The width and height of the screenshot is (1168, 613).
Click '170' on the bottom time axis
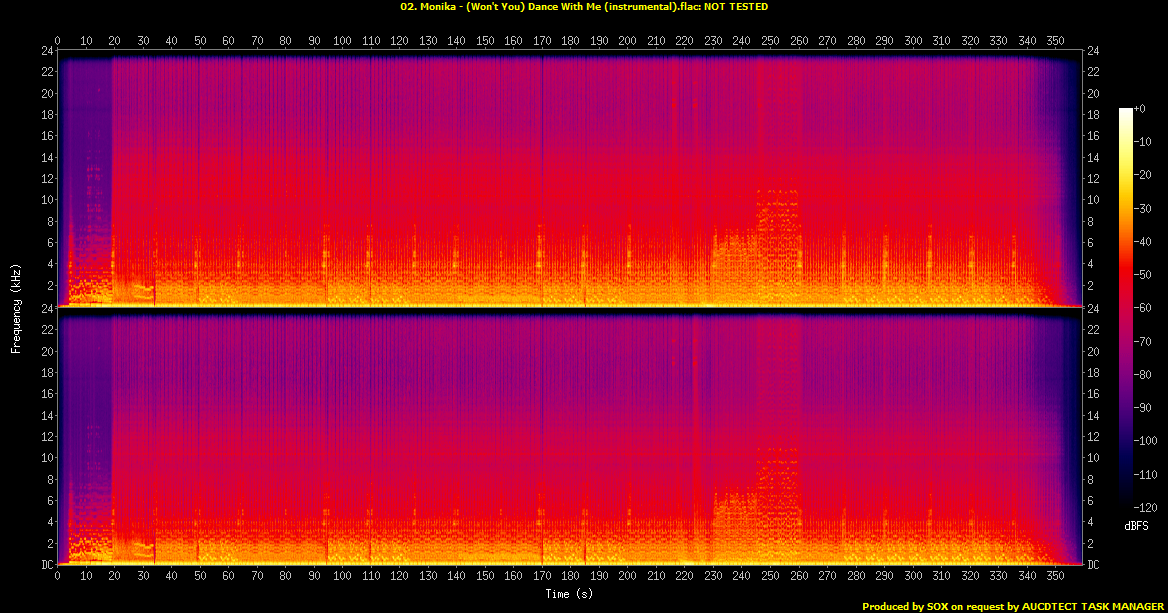click(x=542, y=576)
